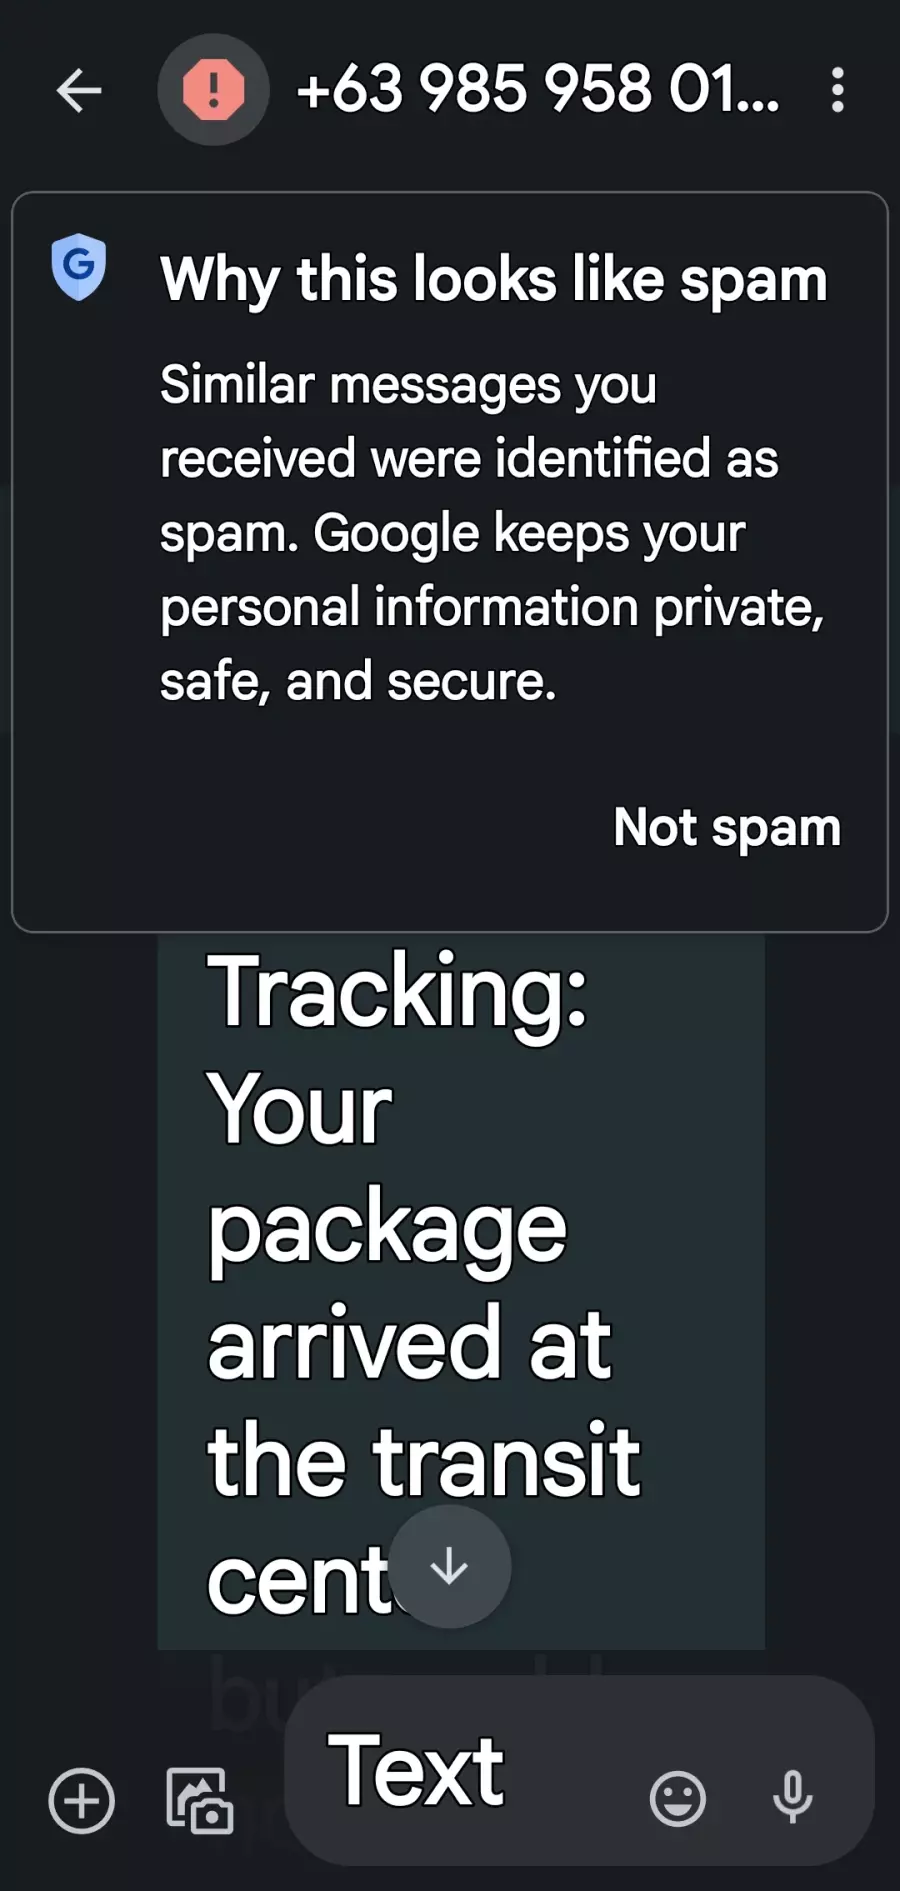Image resolution: width=900 pixels, height=1891 pixels.
Task: Jump to latest message with down arrow
Action: tap(450, 1566)
